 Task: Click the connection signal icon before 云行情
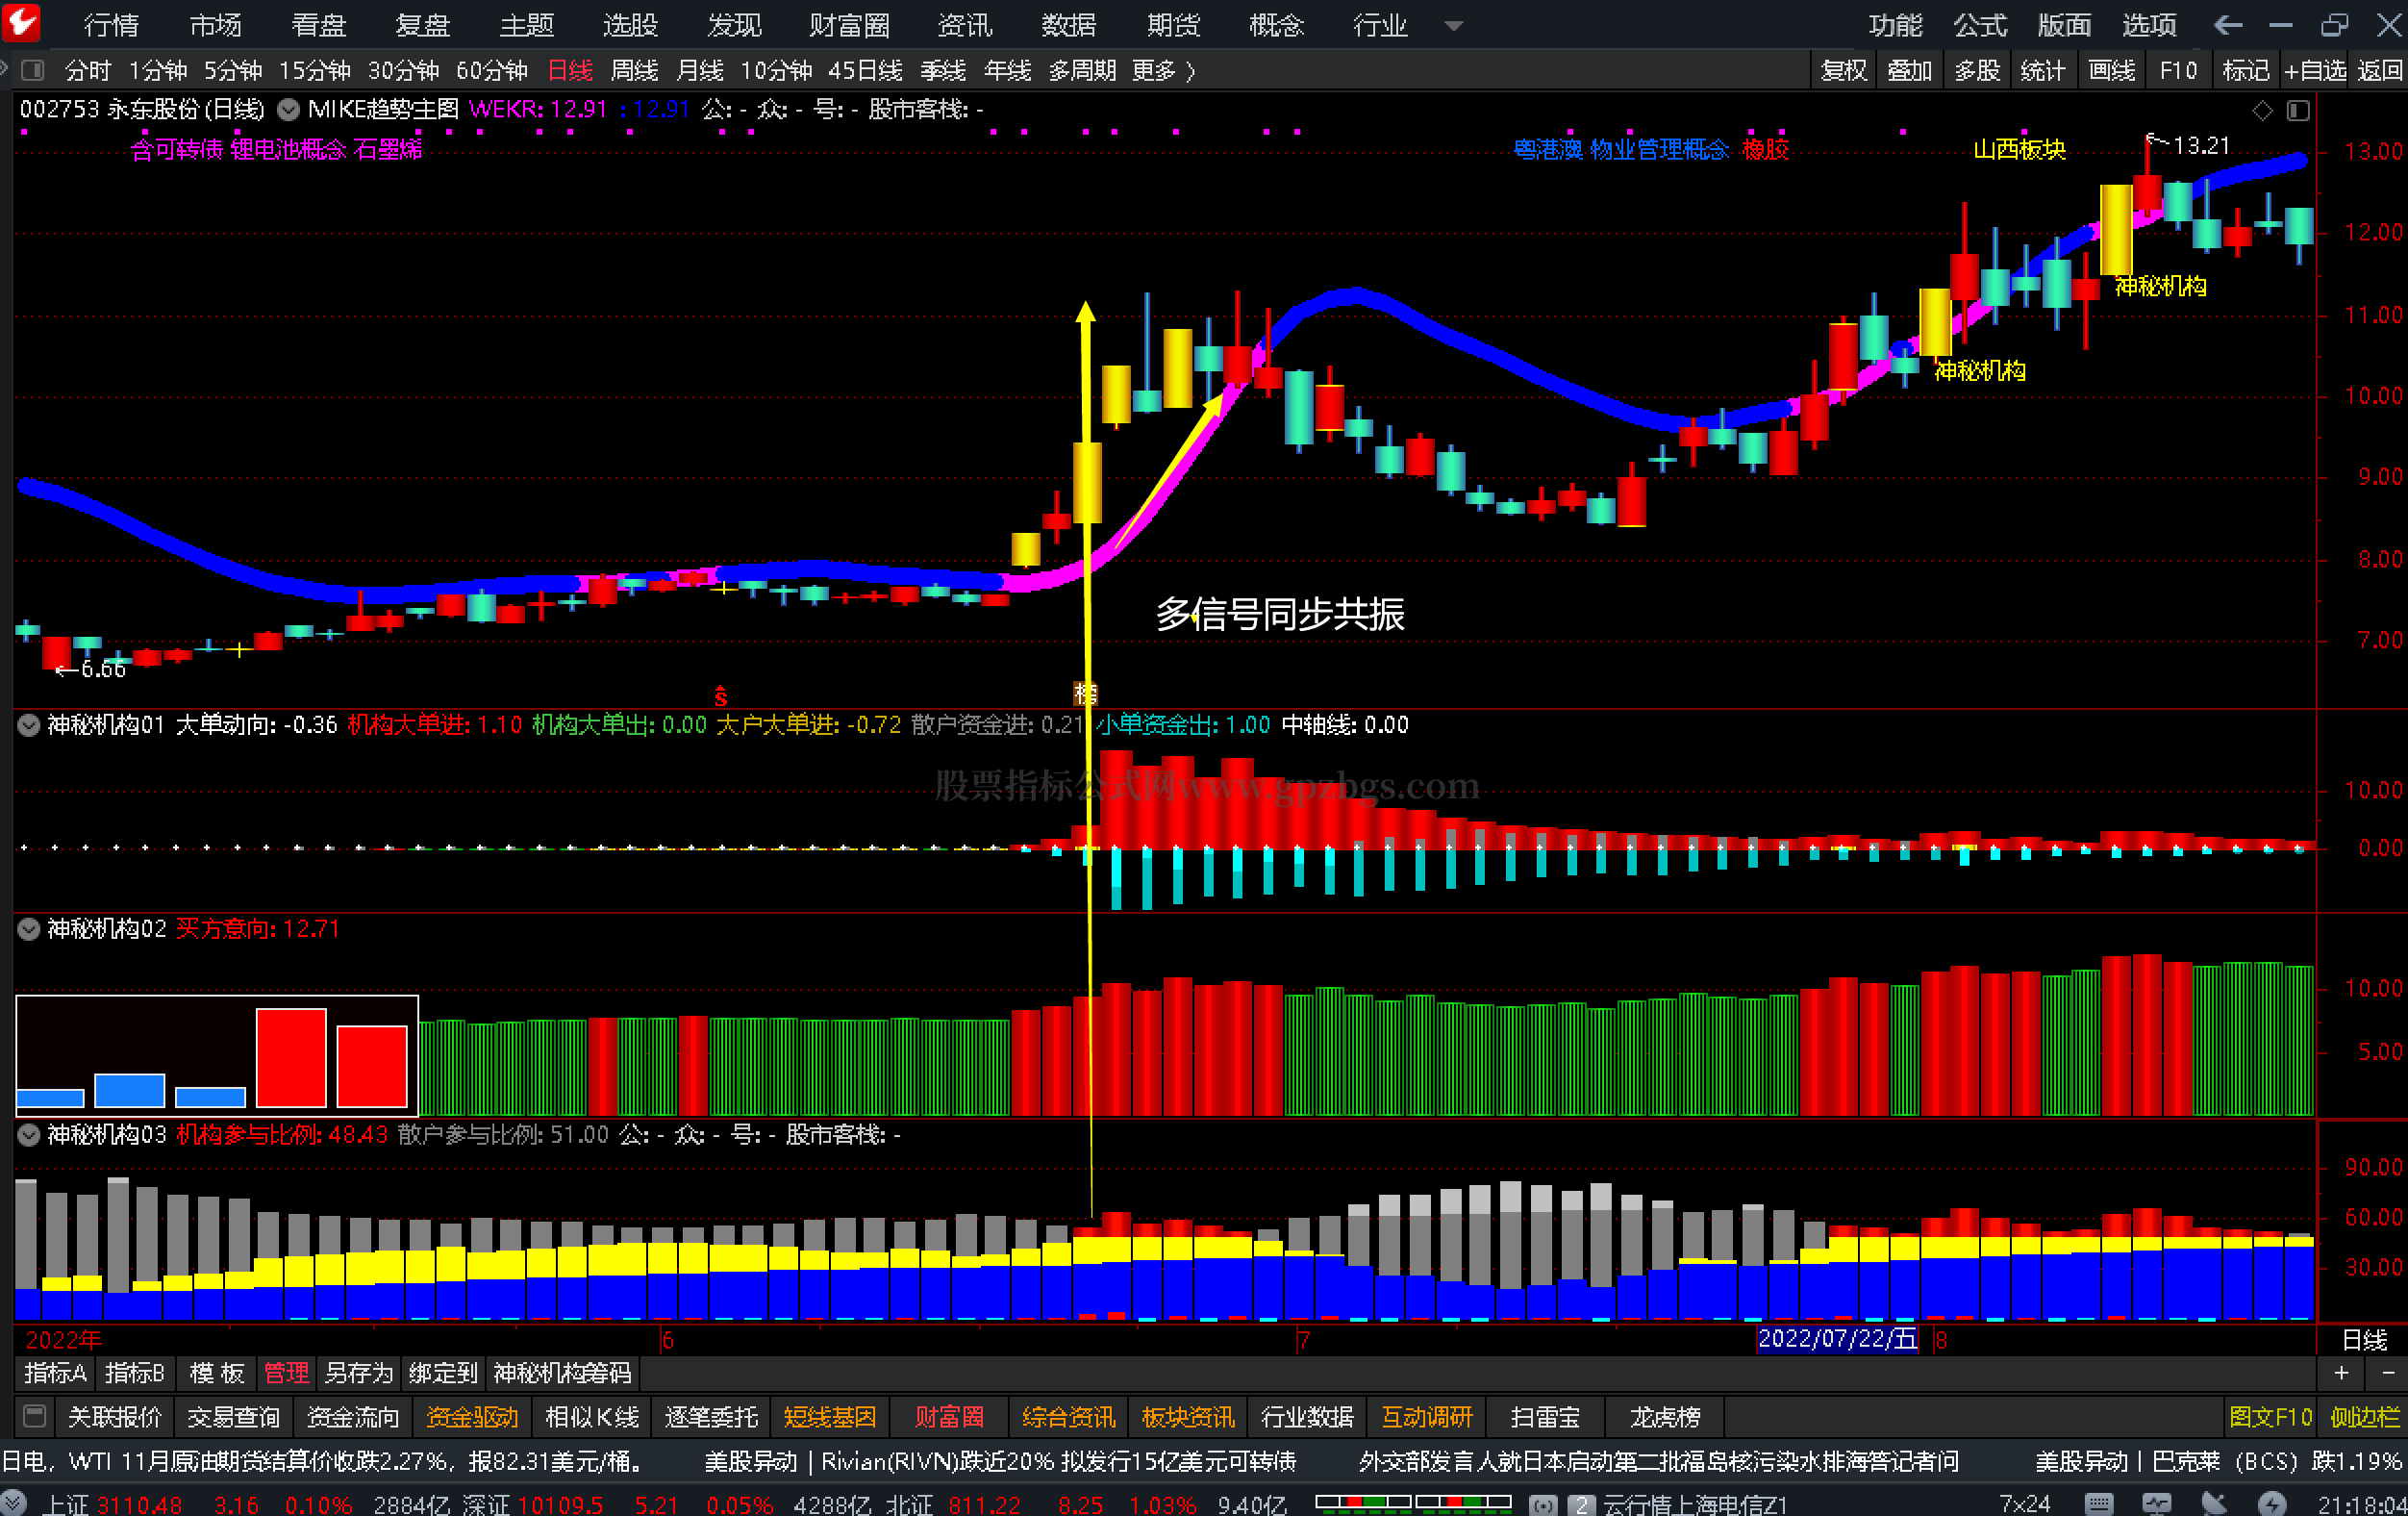point(1543,1504)
